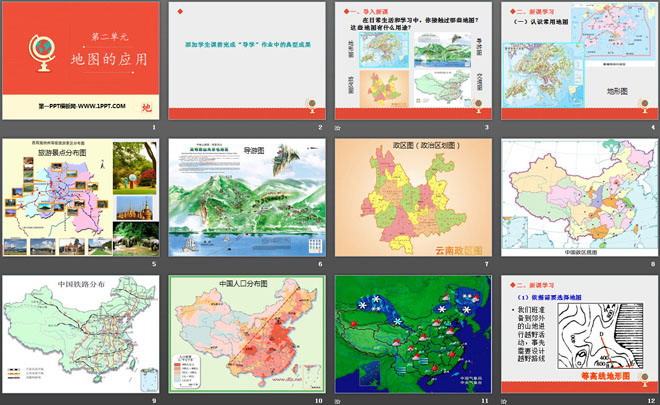Open the 中国政区图 map slide
Screen dimensions: 660x405
point(577,200)
